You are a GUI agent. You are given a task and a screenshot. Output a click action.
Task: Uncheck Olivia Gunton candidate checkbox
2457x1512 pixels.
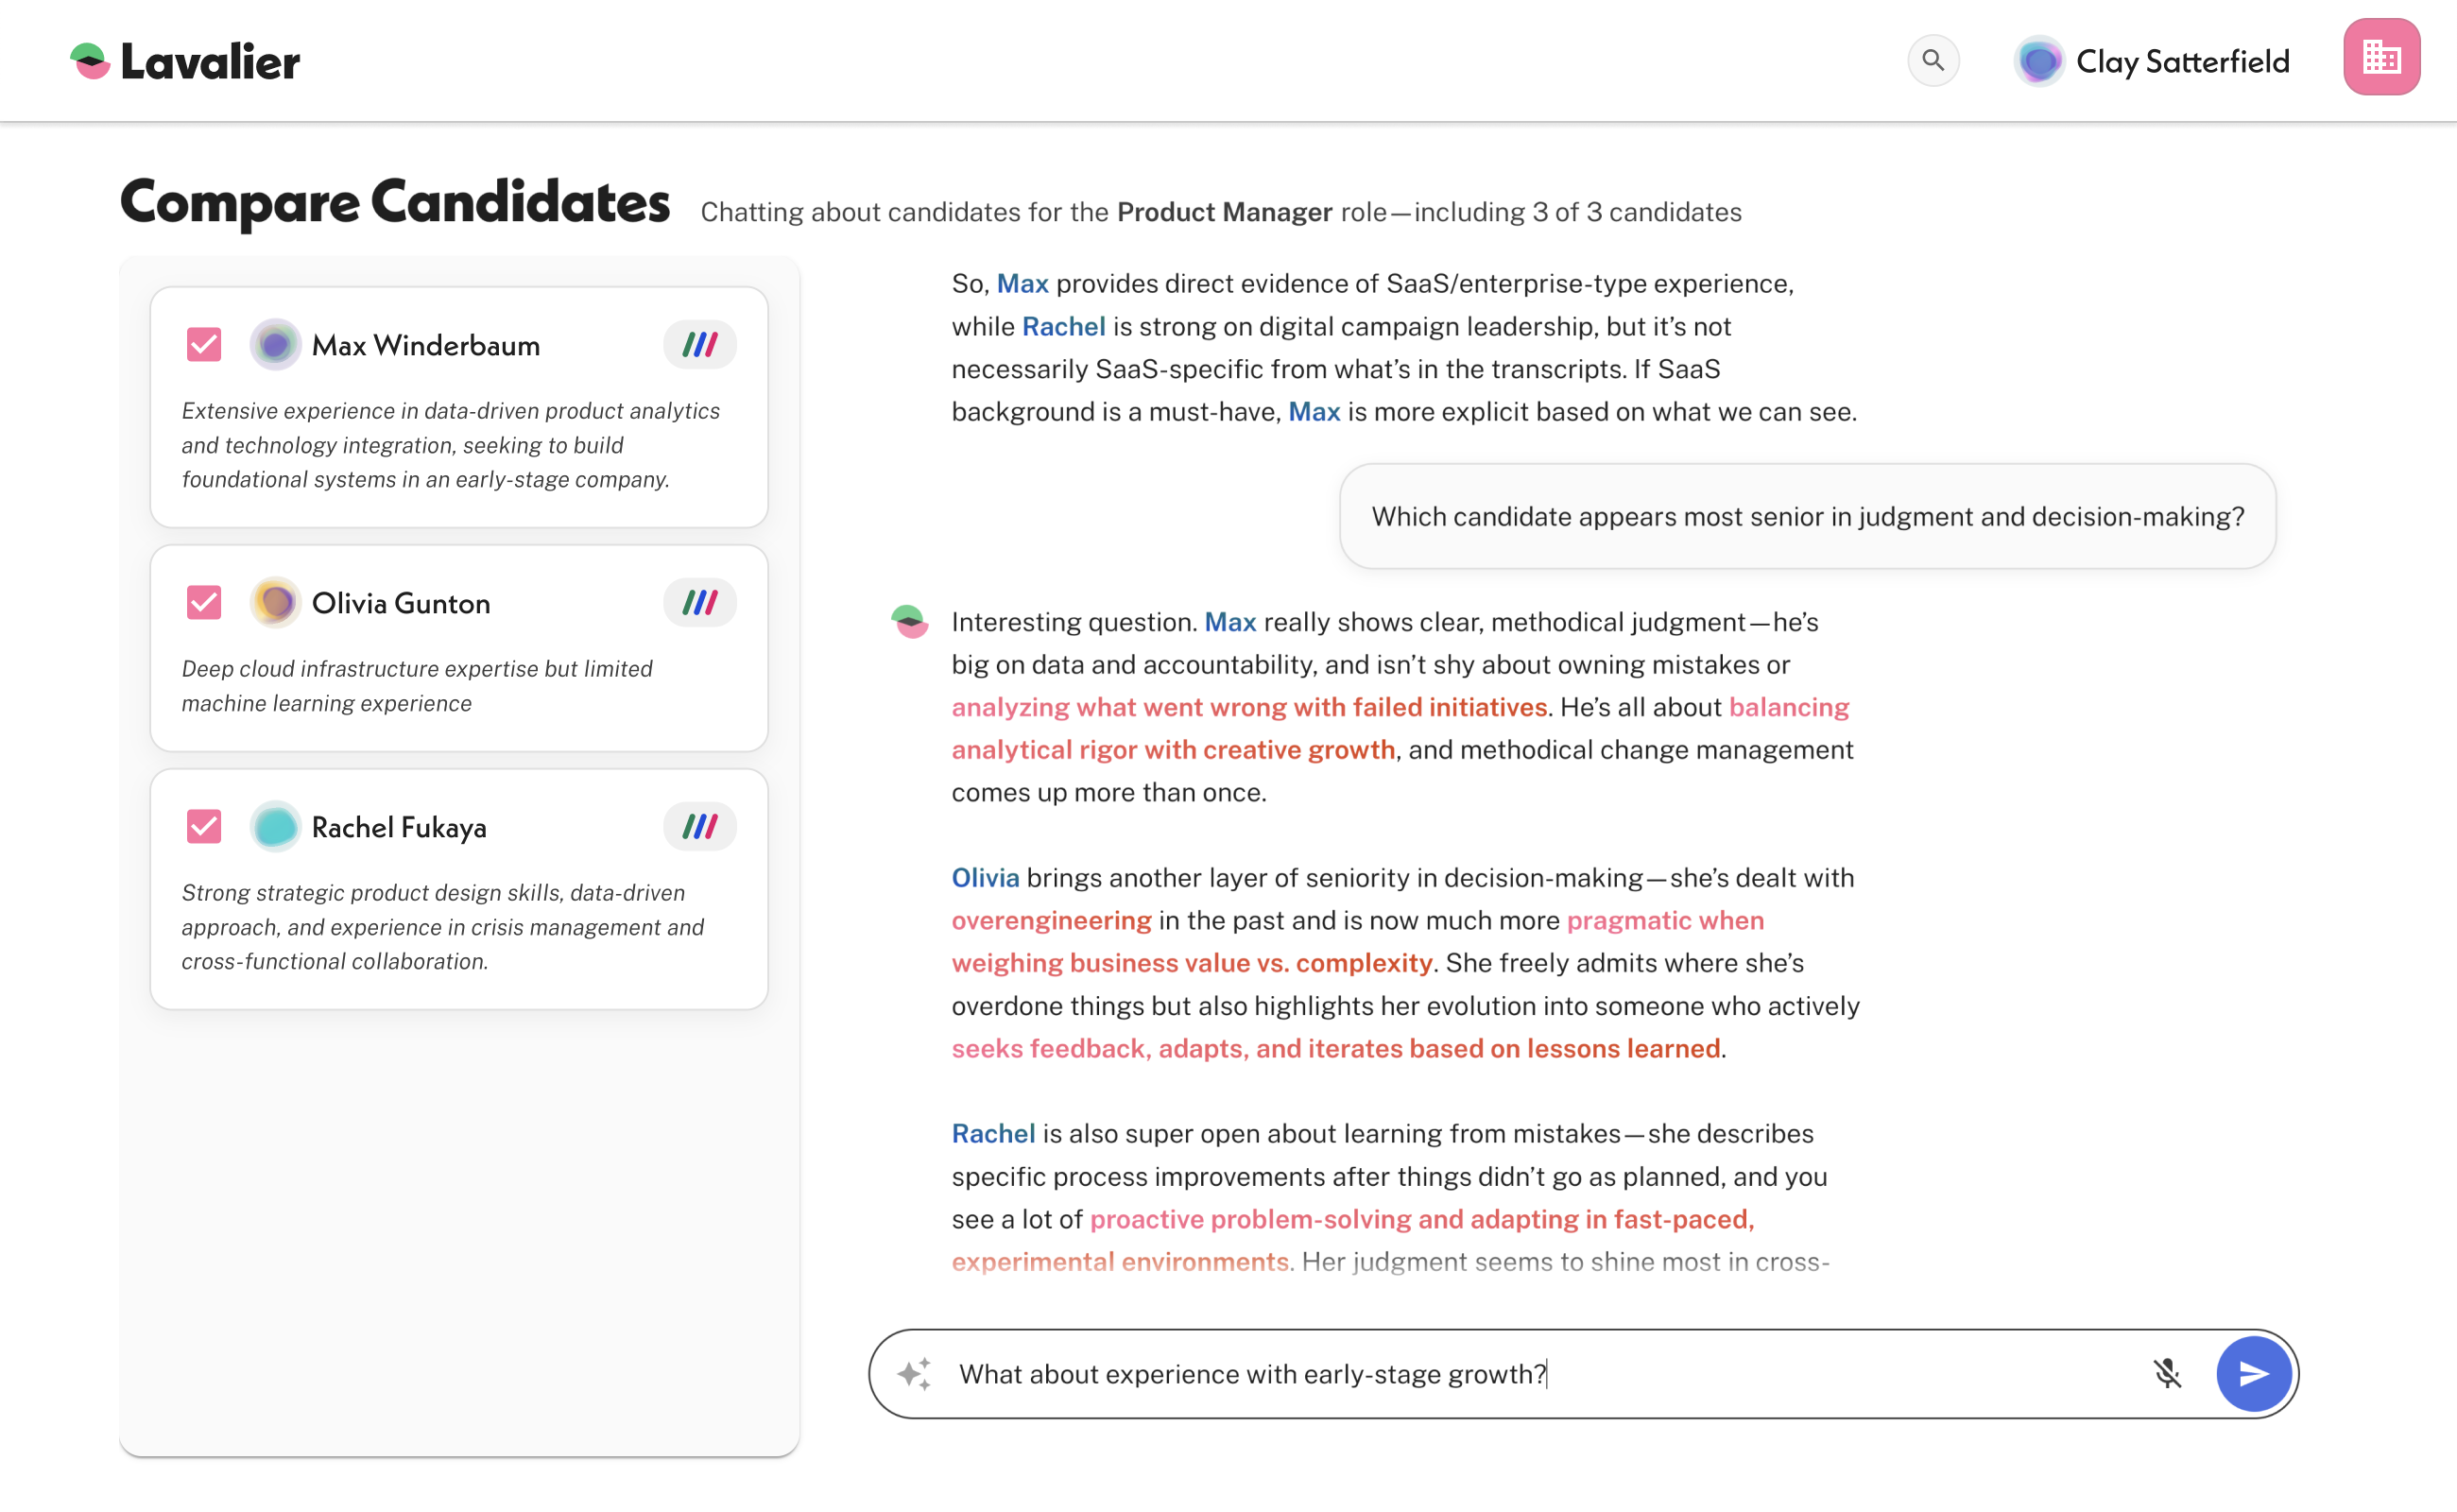pyautogui.click(x=204, y=603)
